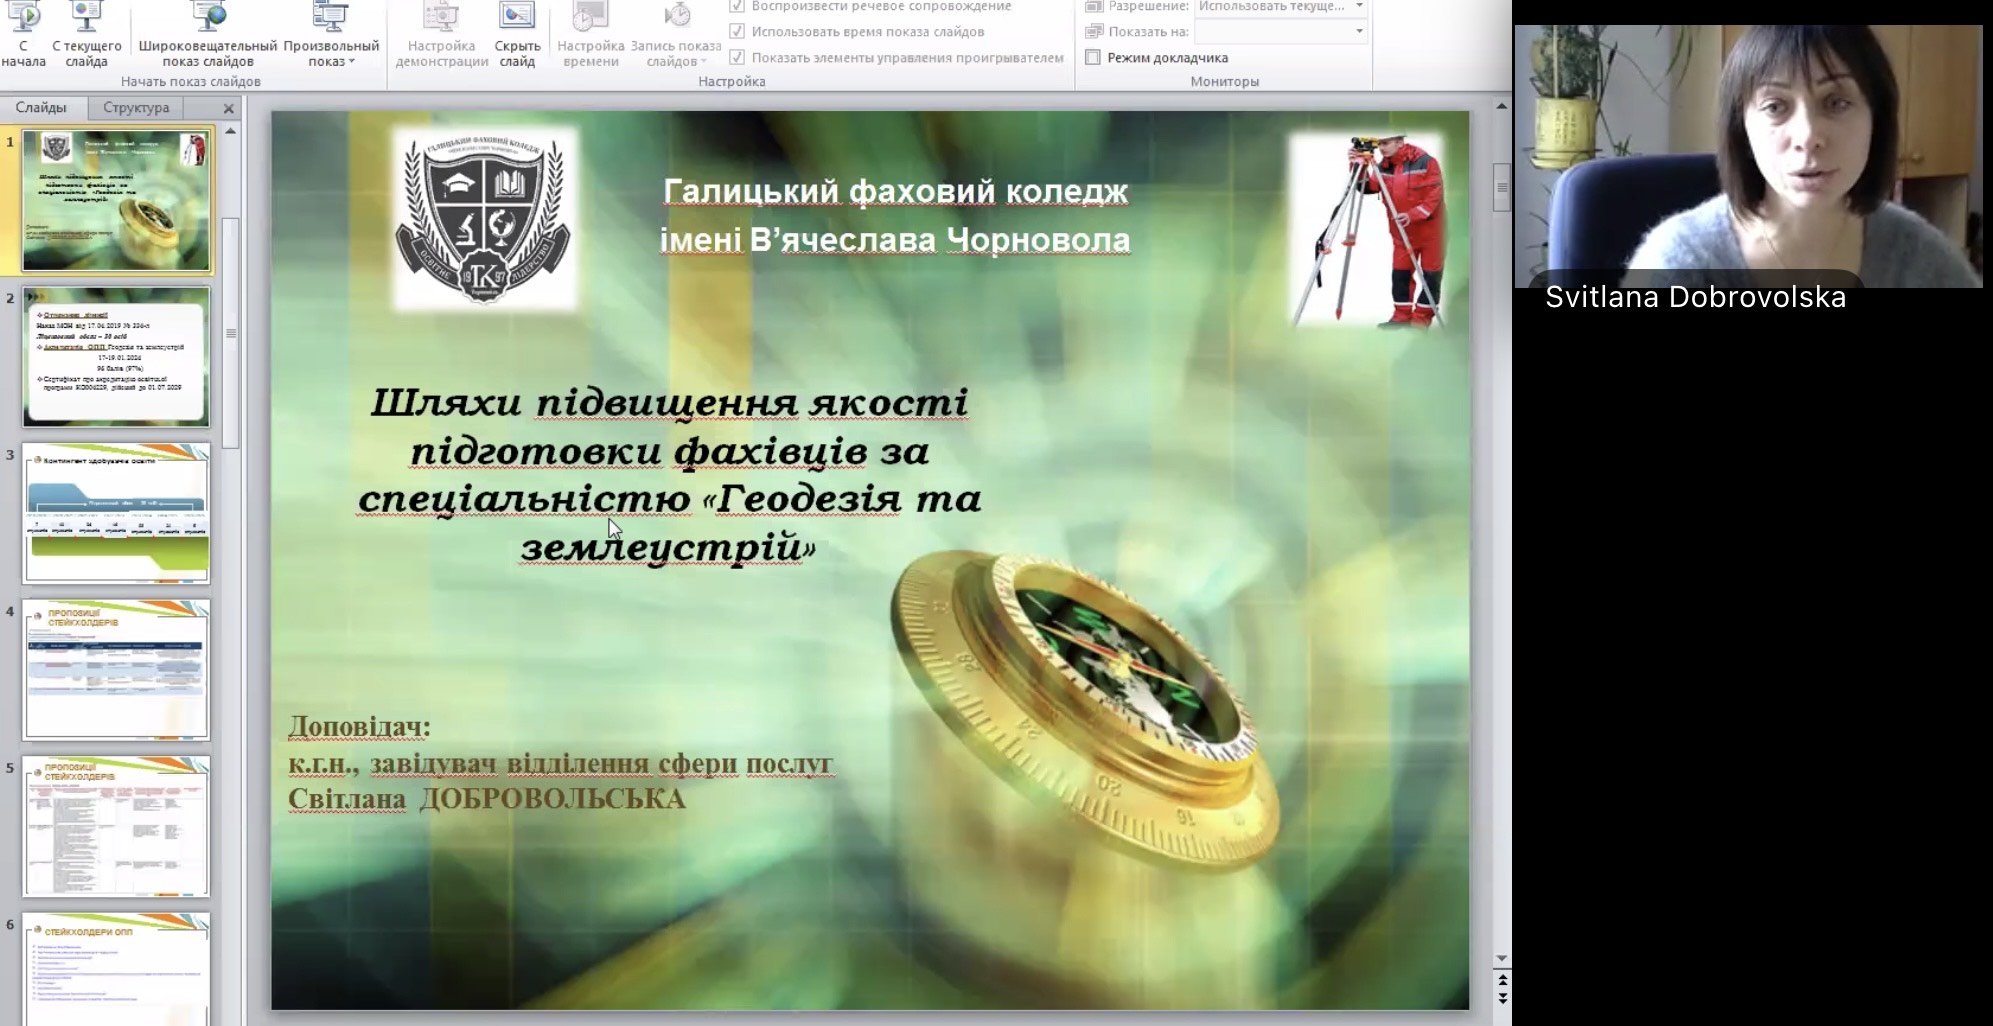Click the slide editor vertical scrollbar handle
This screenshot has height=1026, width=1993.
point(1502,186)
